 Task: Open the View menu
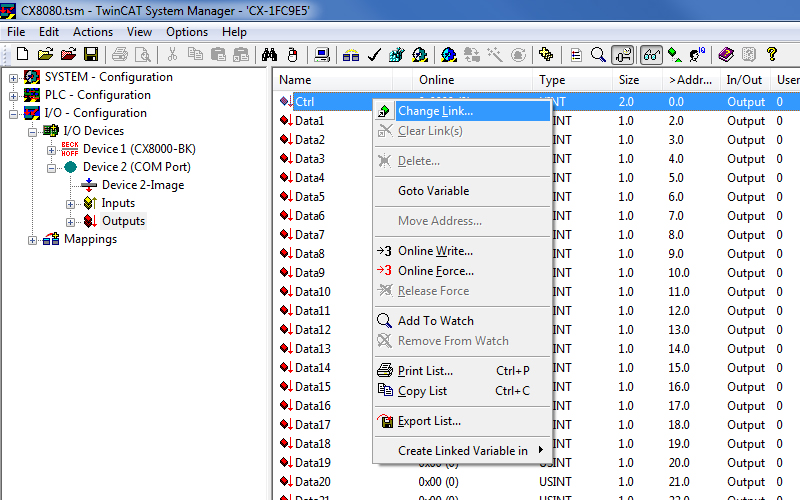coord(139,32)
